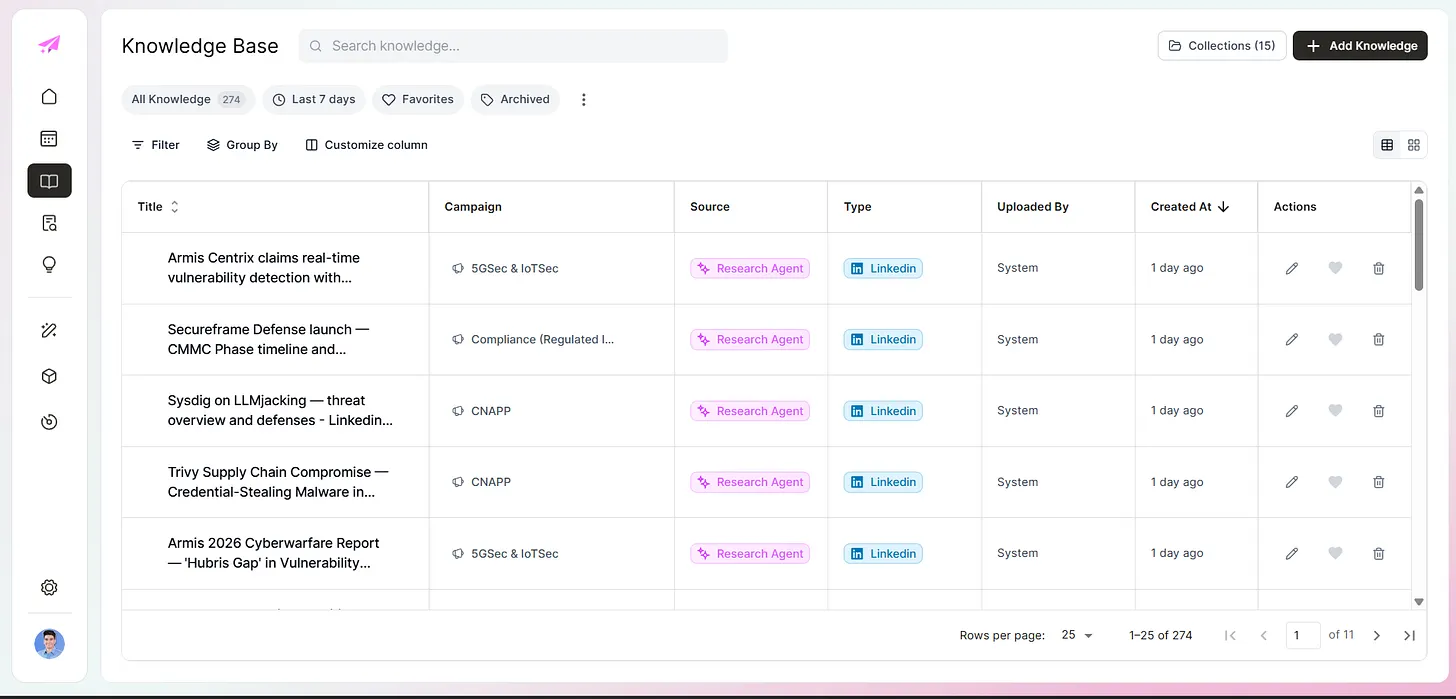Open the Armis Centrix claims title
Screen dimensions: 1456x699
[x=264, y=268]
